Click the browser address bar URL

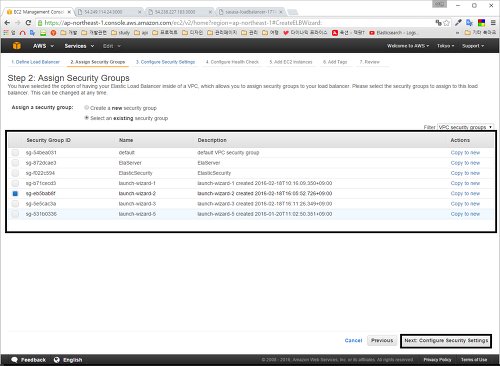[x=183, y=23]
